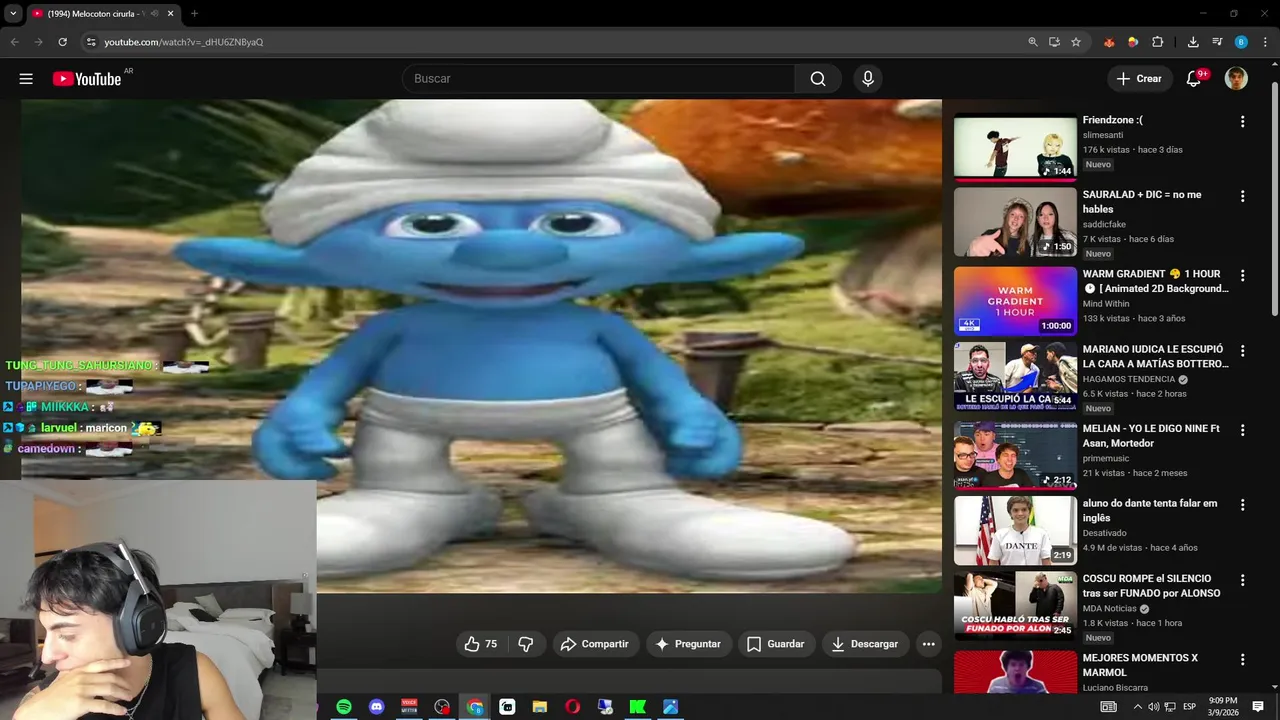Open COSCU ROMPE el SILENCIO video title
This screenshot has height=720, width=1280.
(1152, 586)
